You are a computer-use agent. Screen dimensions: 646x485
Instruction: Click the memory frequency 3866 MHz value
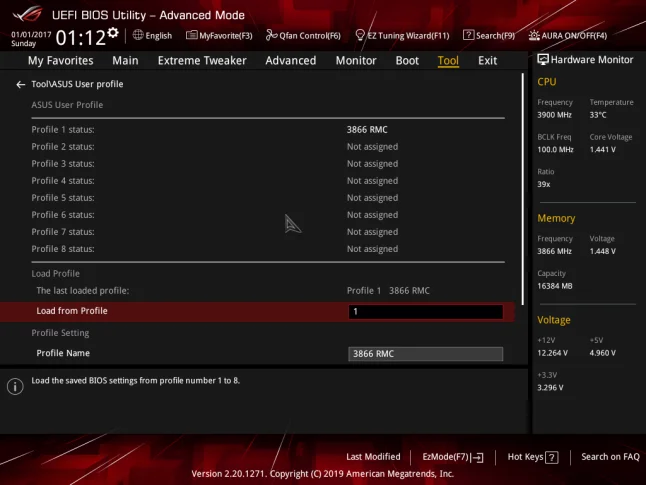555,251
